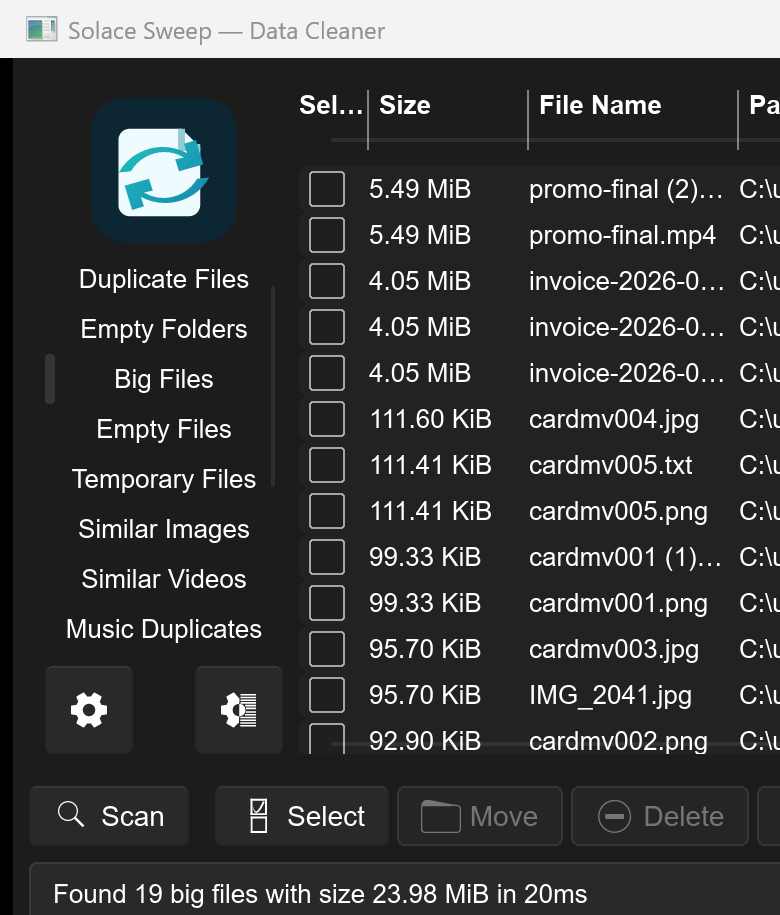This screenshot has height=915, width=780.
Task: Go to Empty Files tool
Action: point(164,429)
